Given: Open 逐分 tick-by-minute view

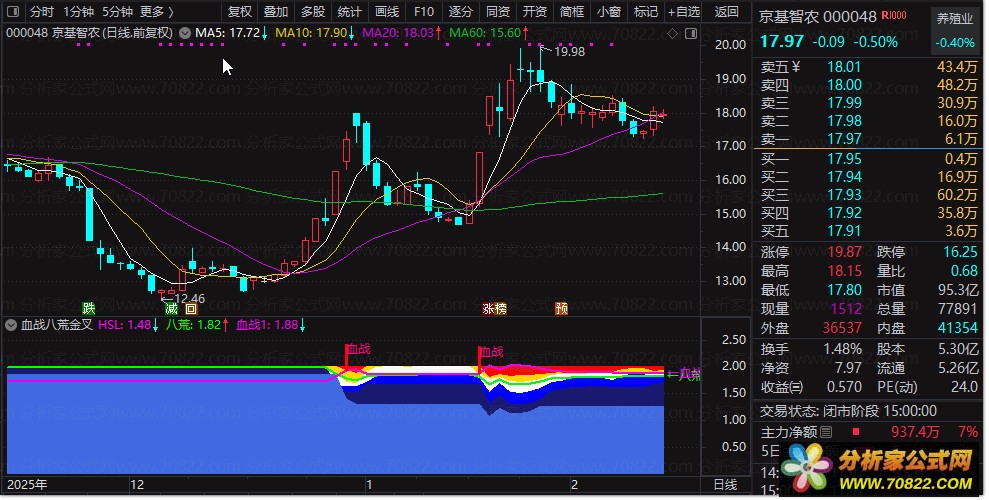Looking at the screenshot, I should coord(460,11).
